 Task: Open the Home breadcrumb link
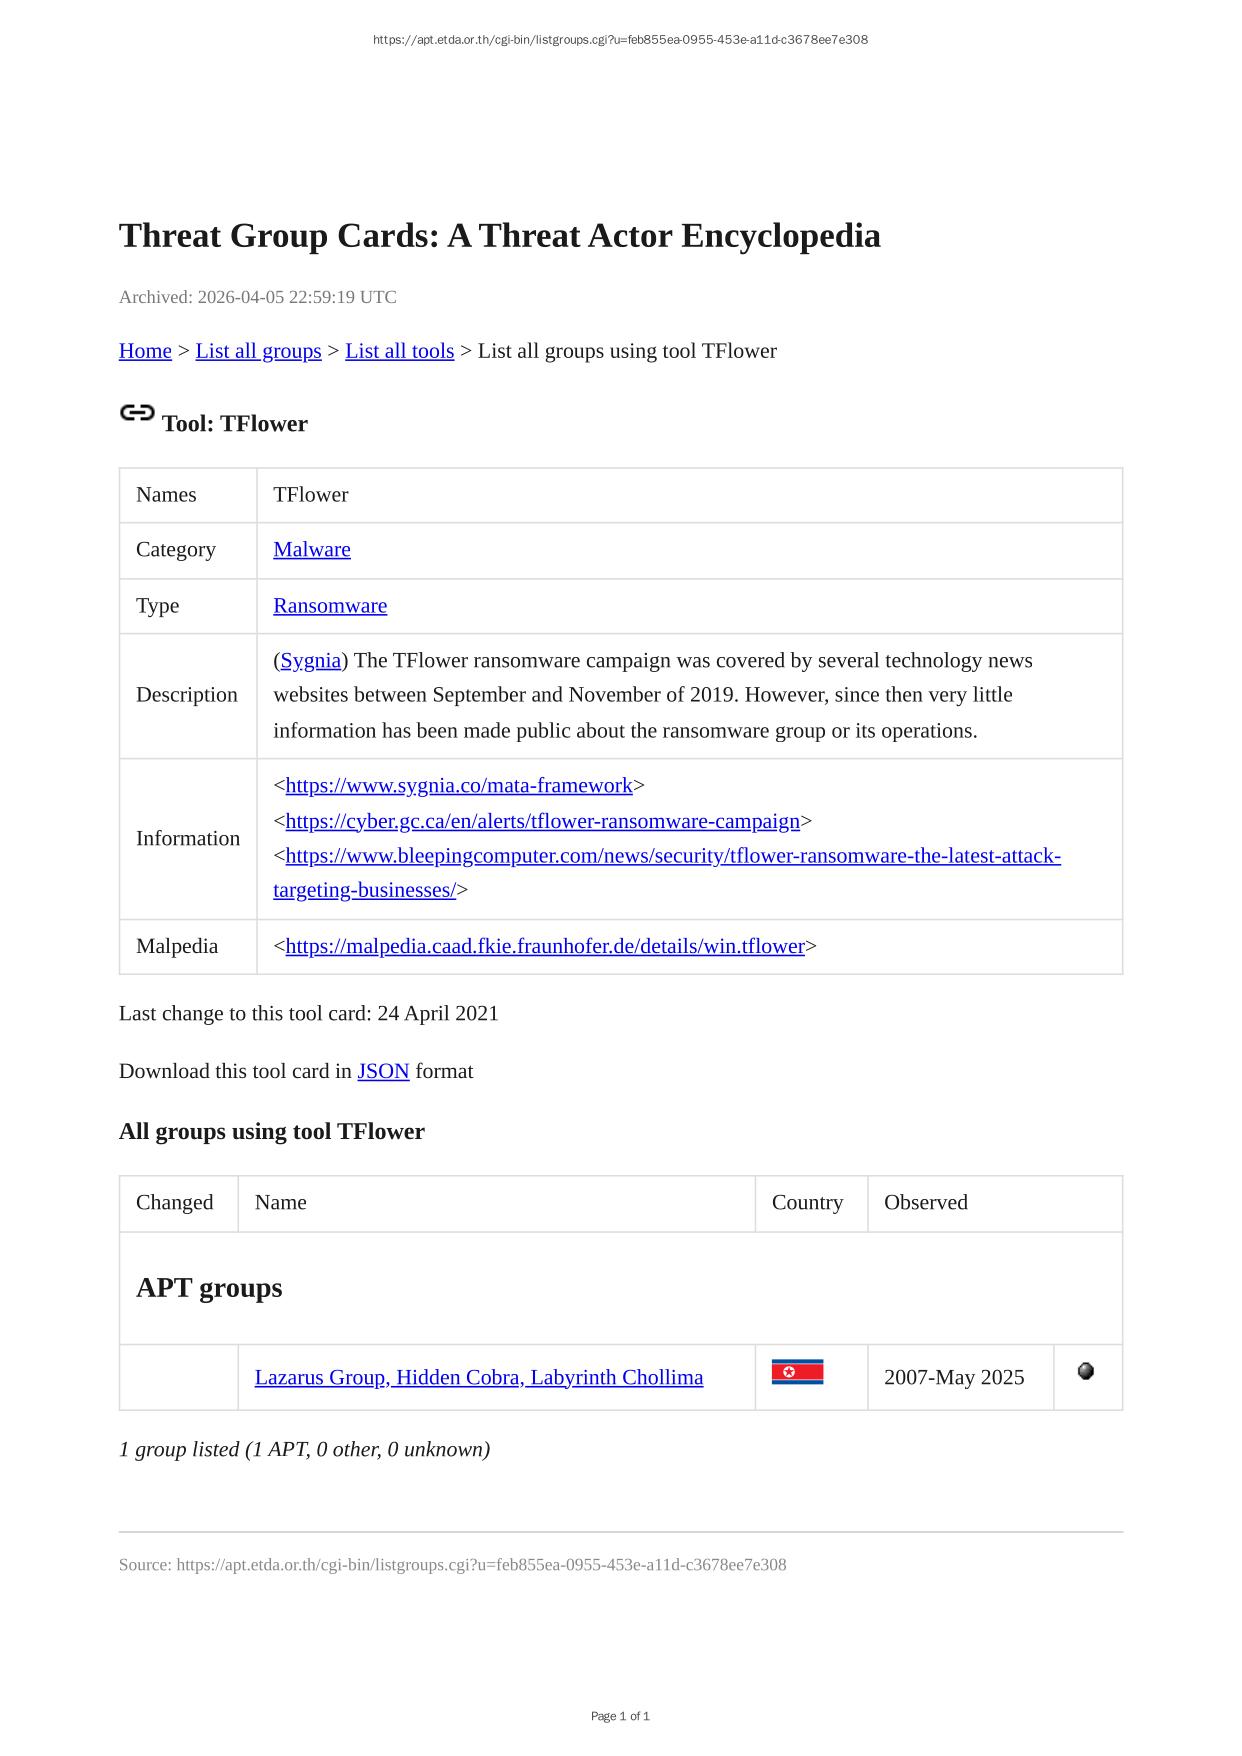[x=145, y=351]
